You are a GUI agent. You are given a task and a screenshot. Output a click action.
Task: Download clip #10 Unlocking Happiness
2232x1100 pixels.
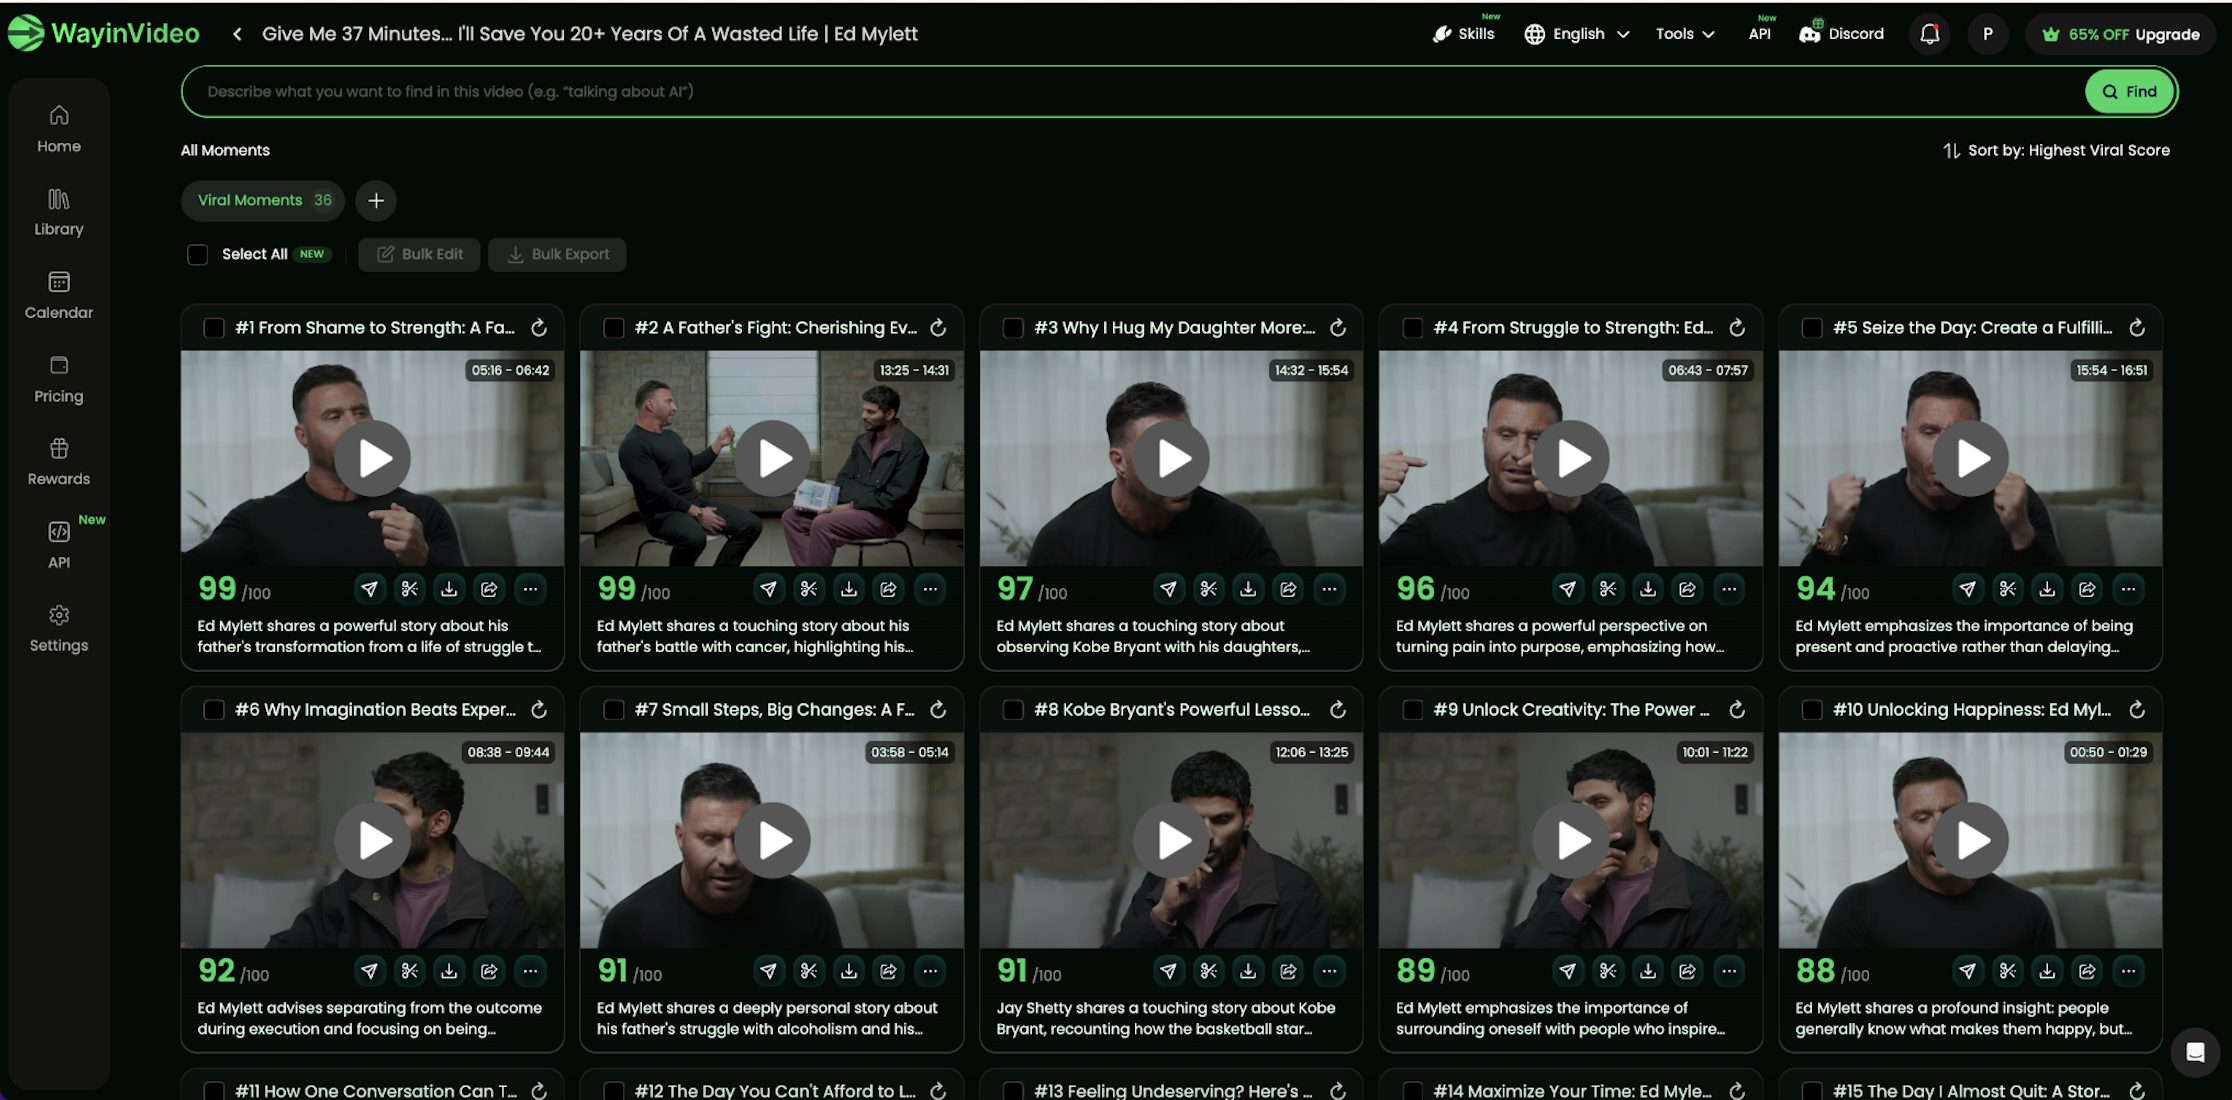(x=2047, y=972)
